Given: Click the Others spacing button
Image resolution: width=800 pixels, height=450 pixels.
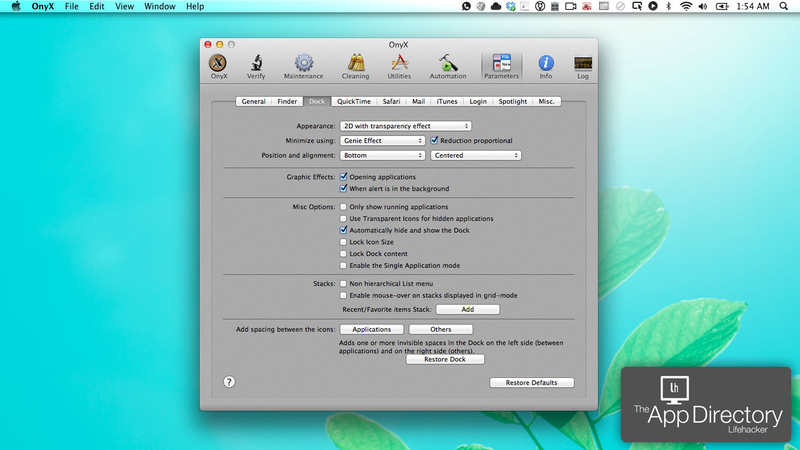Looking at the screenshot, I should [x=440, y=329].
